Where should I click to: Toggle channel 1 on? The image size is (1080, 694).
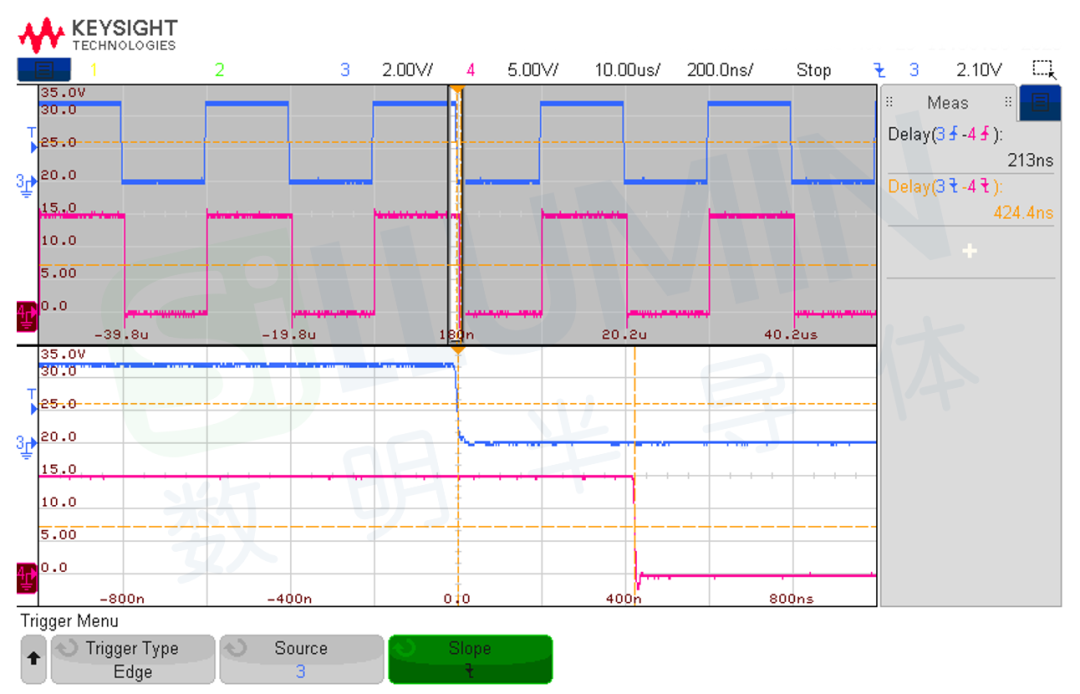pos(93,70)
